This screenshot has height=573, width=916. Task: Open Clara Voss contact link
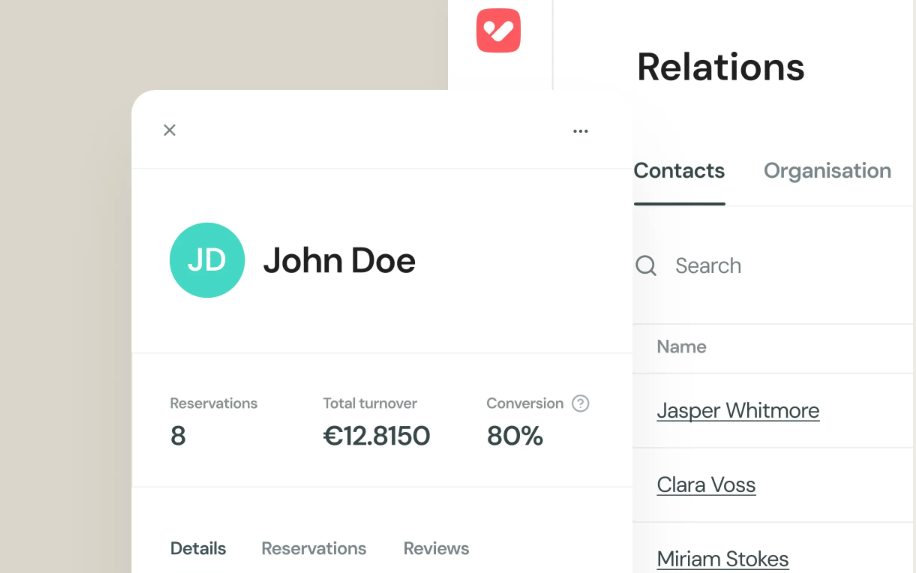click(706, 485)
